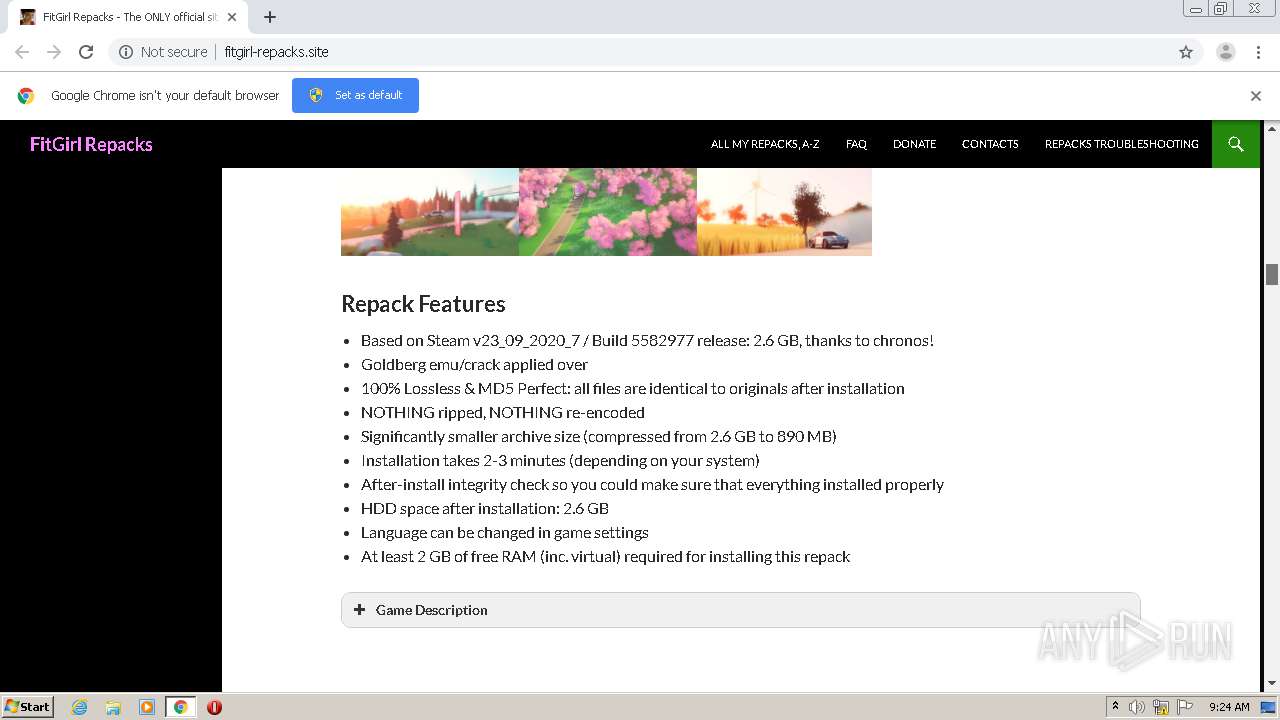Open the Chrome profile avatar
Viewport: 1280px width, 720px height.
[x=1226, y=52]
